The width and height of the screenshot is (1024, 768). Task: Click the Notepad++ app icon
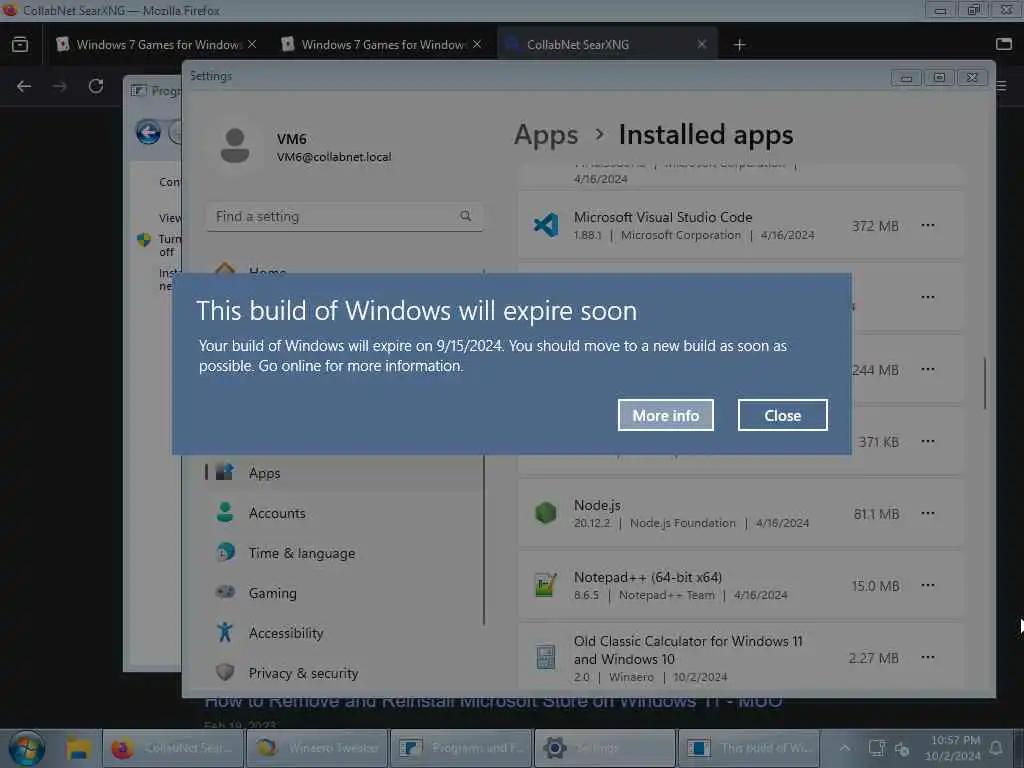546,585
